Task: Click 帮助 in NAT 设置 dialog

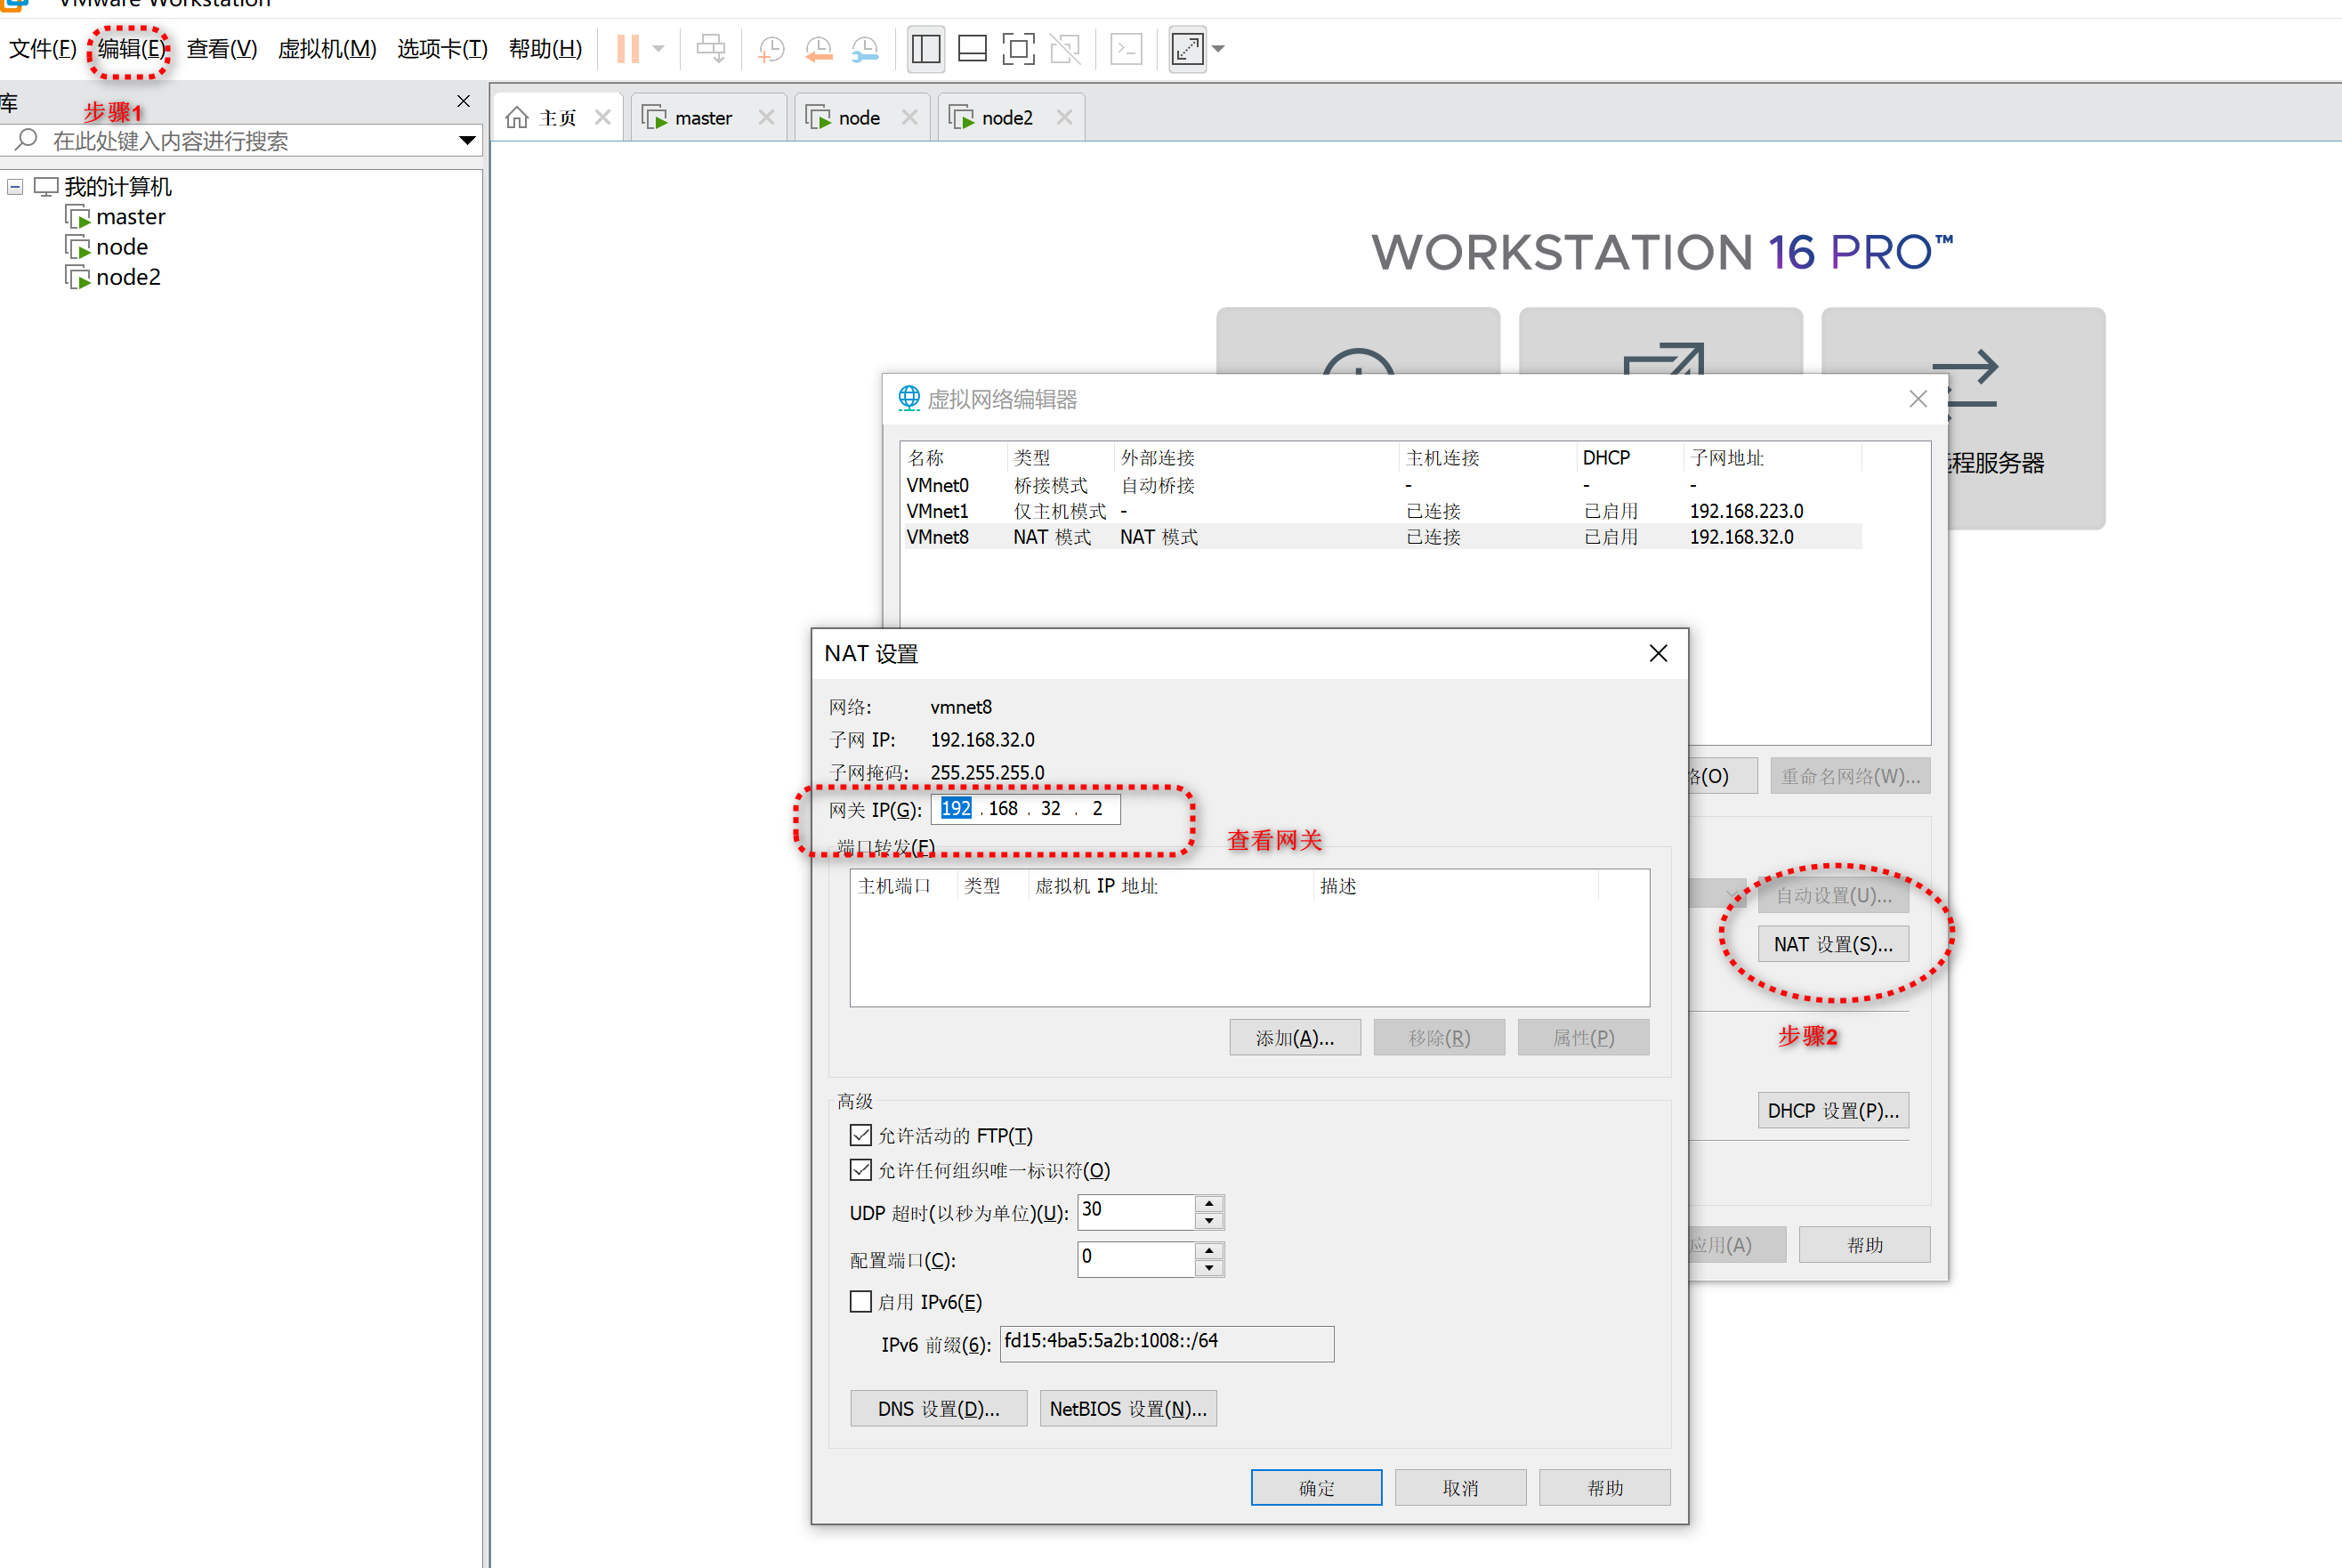Action: pyautogui.click(x=1605, y=1488)
